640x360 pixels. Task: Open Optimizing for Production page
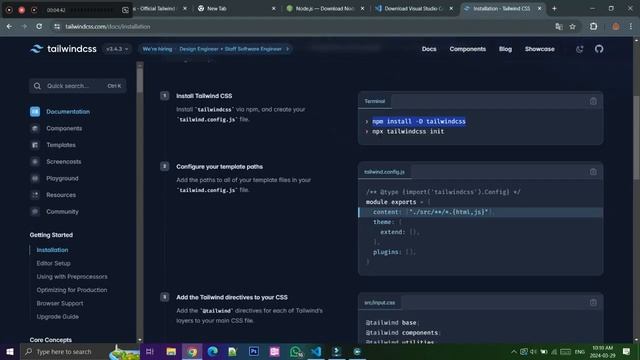pos(72,290)
